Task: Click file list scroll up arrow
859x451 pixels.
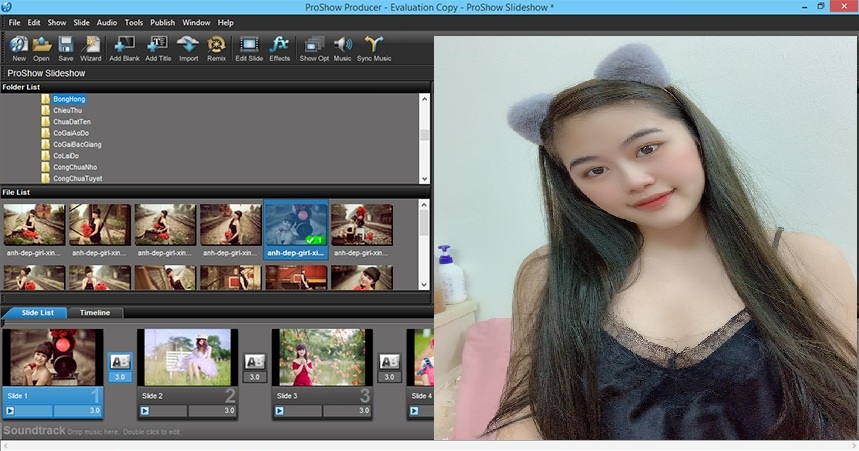Action: click(424, 204)
